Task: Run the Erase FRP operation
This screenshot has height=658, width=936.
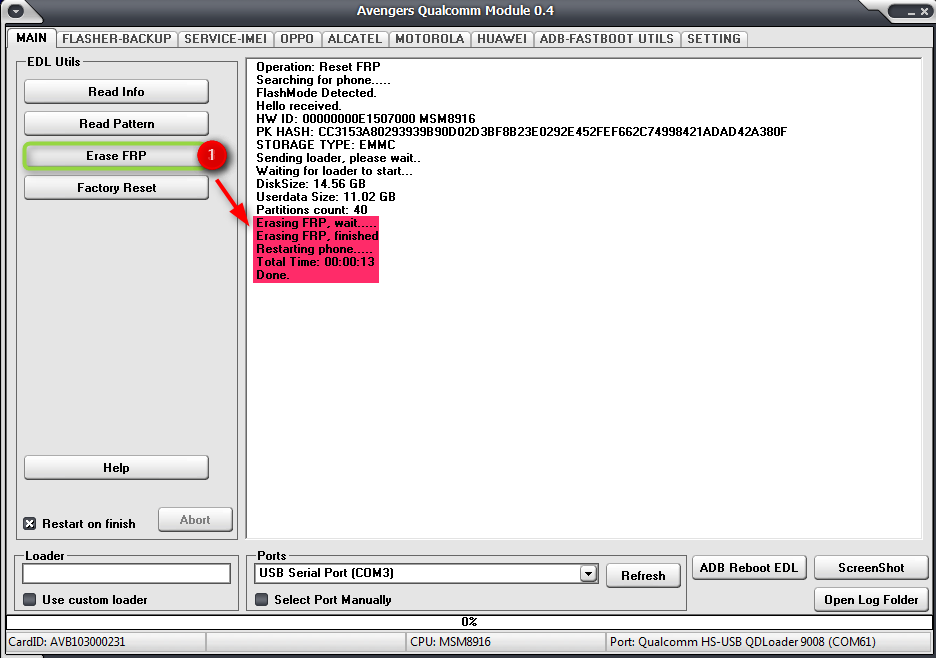Action: [116, 156]
